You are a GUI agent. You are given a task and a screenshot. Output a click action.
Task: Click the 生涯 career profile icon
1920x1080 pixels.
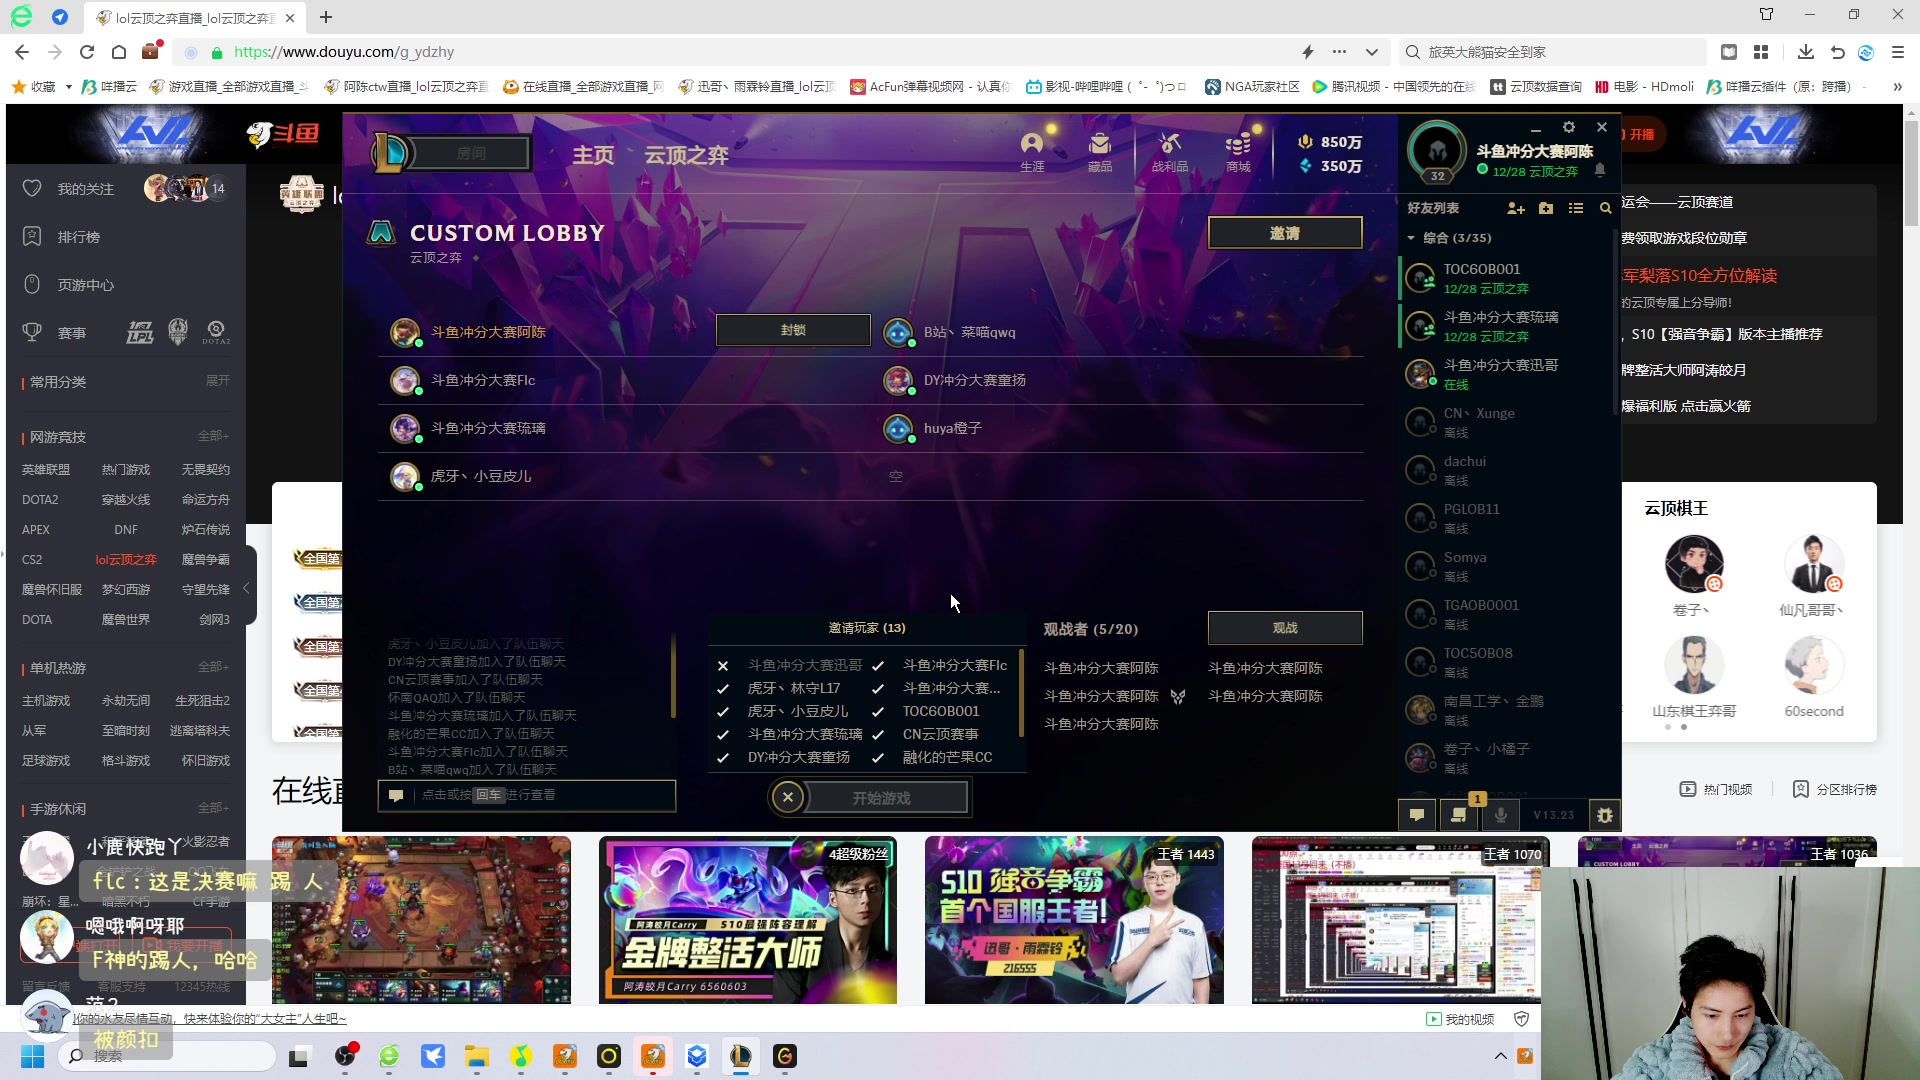click(x=1032, y=150)
